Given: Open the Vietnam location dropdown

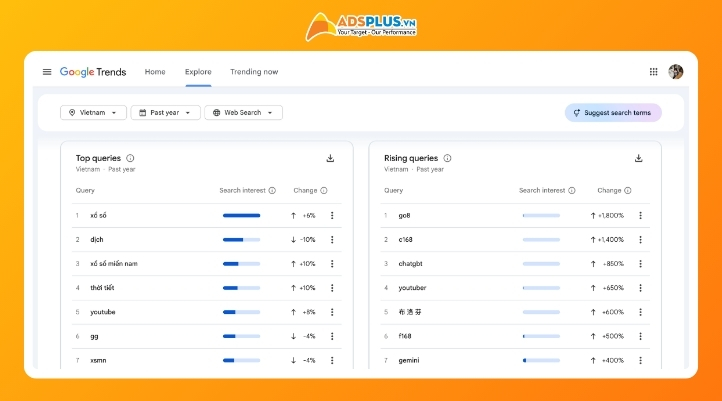Looking at the screenshot, I should click(93, 113).
